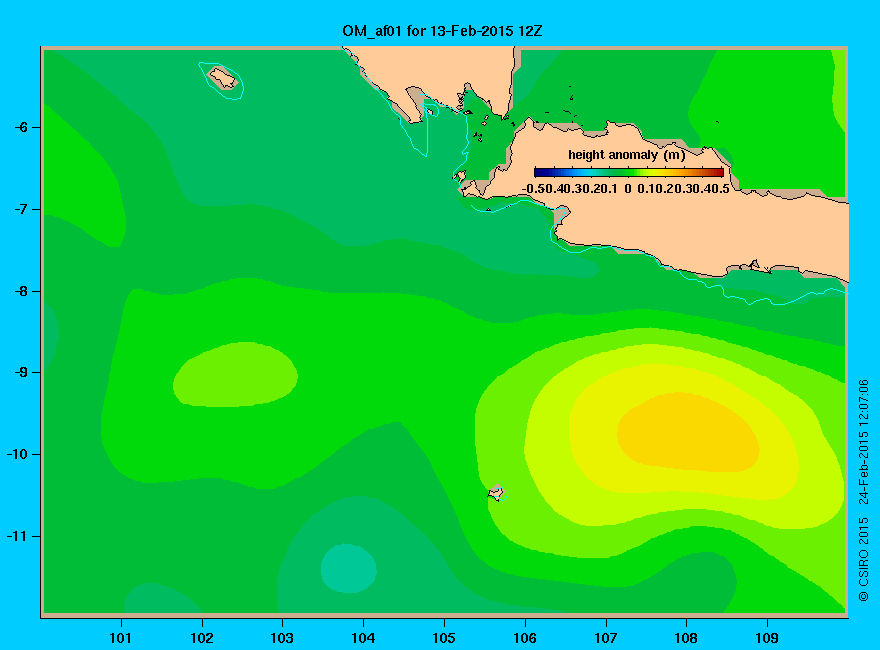The image size is (880, 650).
Task: Click the height anomaly color scale bar
Action: click(x=629, y=172)
